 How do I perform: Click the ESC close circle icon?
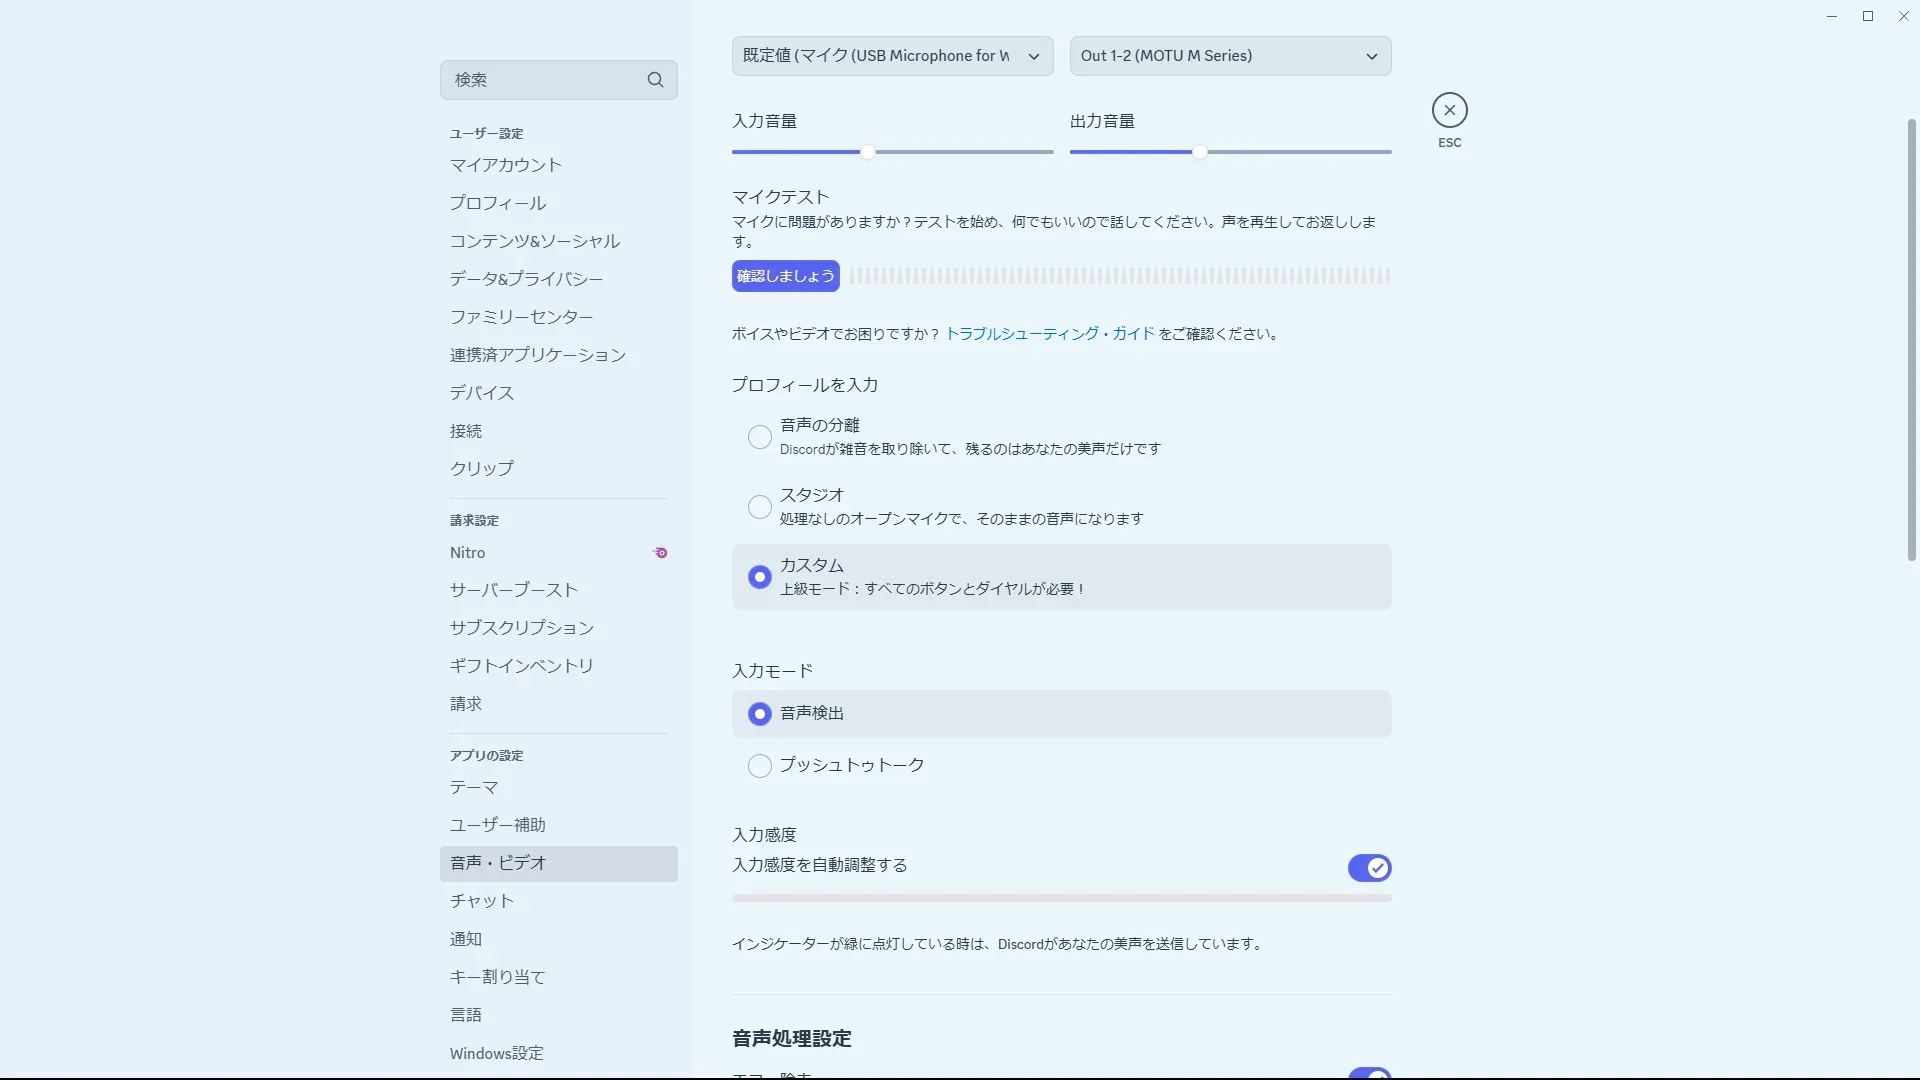[x=1449, y=110]
